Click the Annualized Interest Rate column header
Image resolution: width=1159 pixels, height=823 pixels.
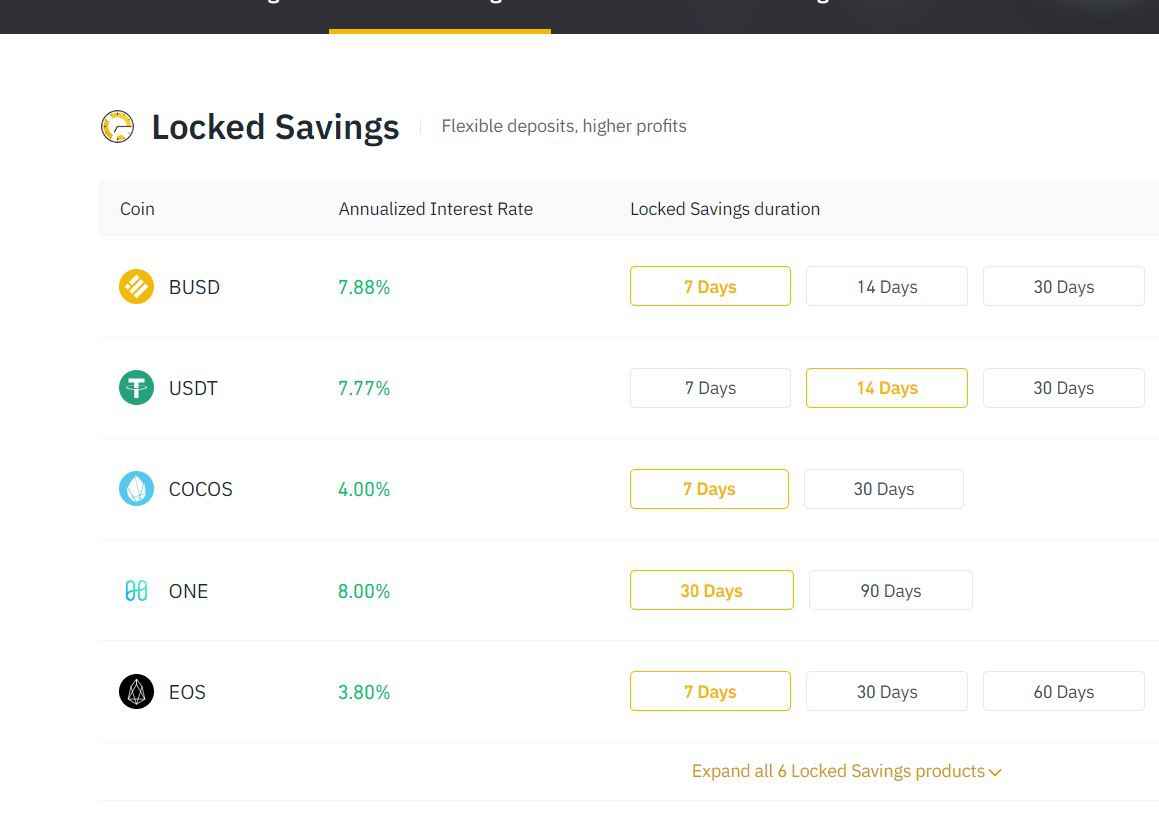[x=435, y=209]
